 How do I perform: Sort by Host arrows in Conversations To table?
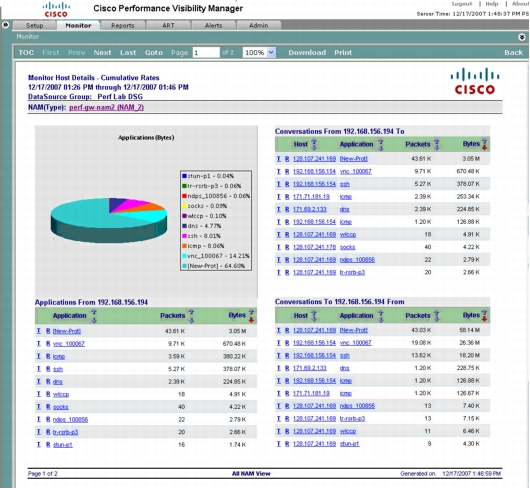point(314,316)
